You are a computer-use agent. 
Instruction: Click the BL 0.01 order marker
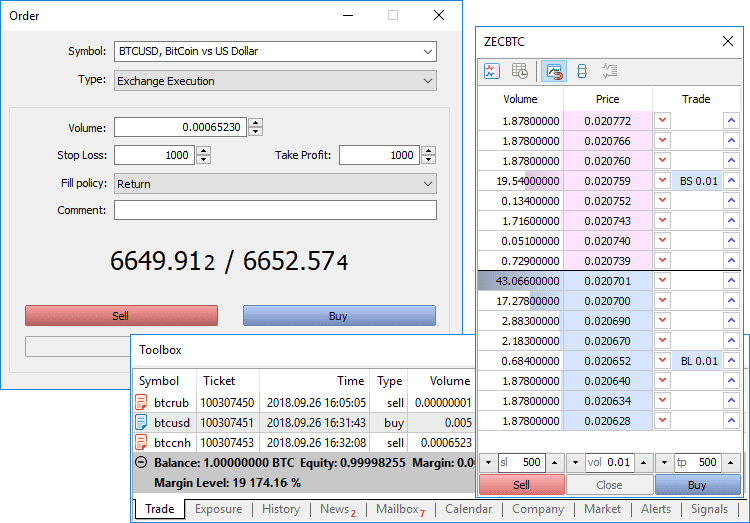[x=698, y=361]
